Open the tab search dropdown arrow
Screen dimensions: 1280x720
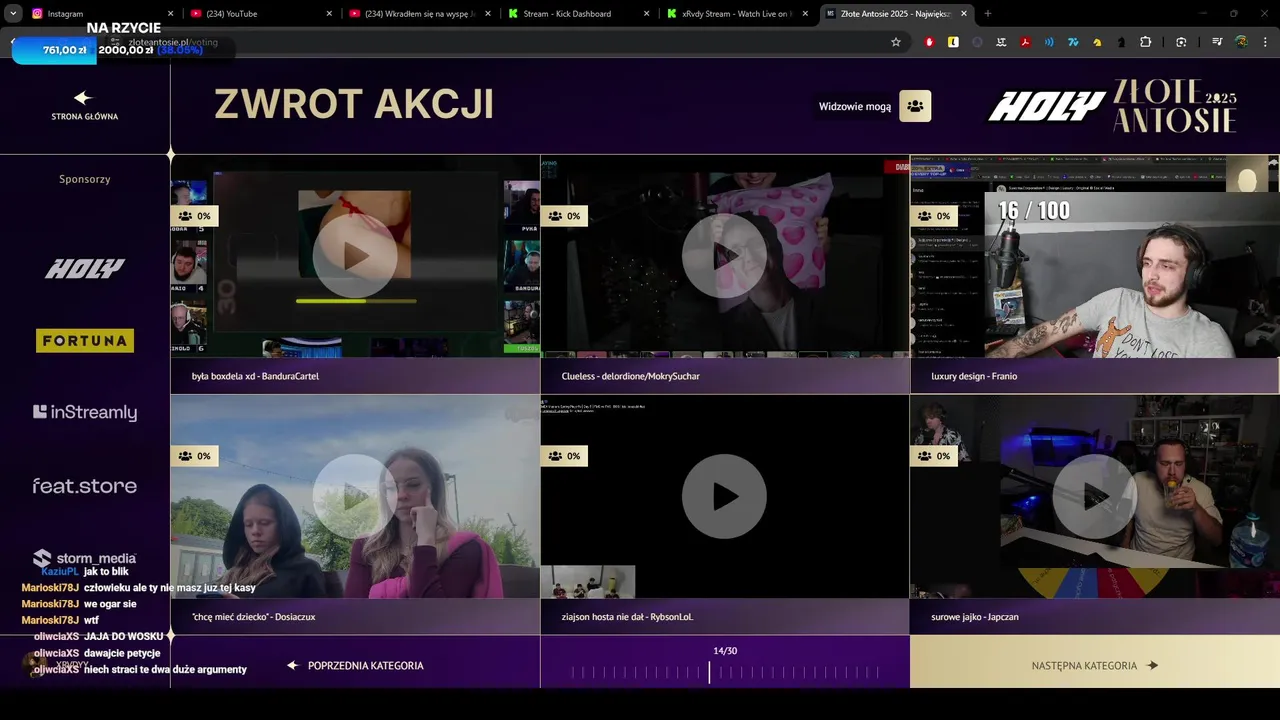point(13,14)
